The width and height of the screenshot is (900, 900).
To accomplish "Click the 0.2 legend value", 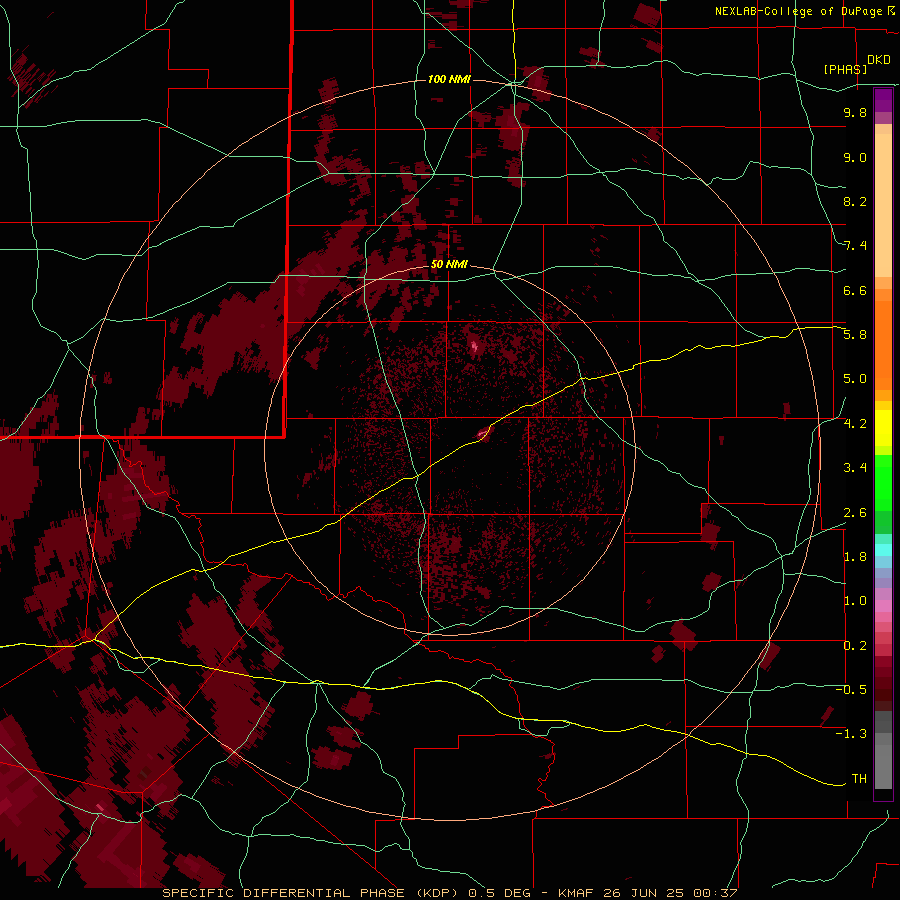I will [x=855, y=646].
